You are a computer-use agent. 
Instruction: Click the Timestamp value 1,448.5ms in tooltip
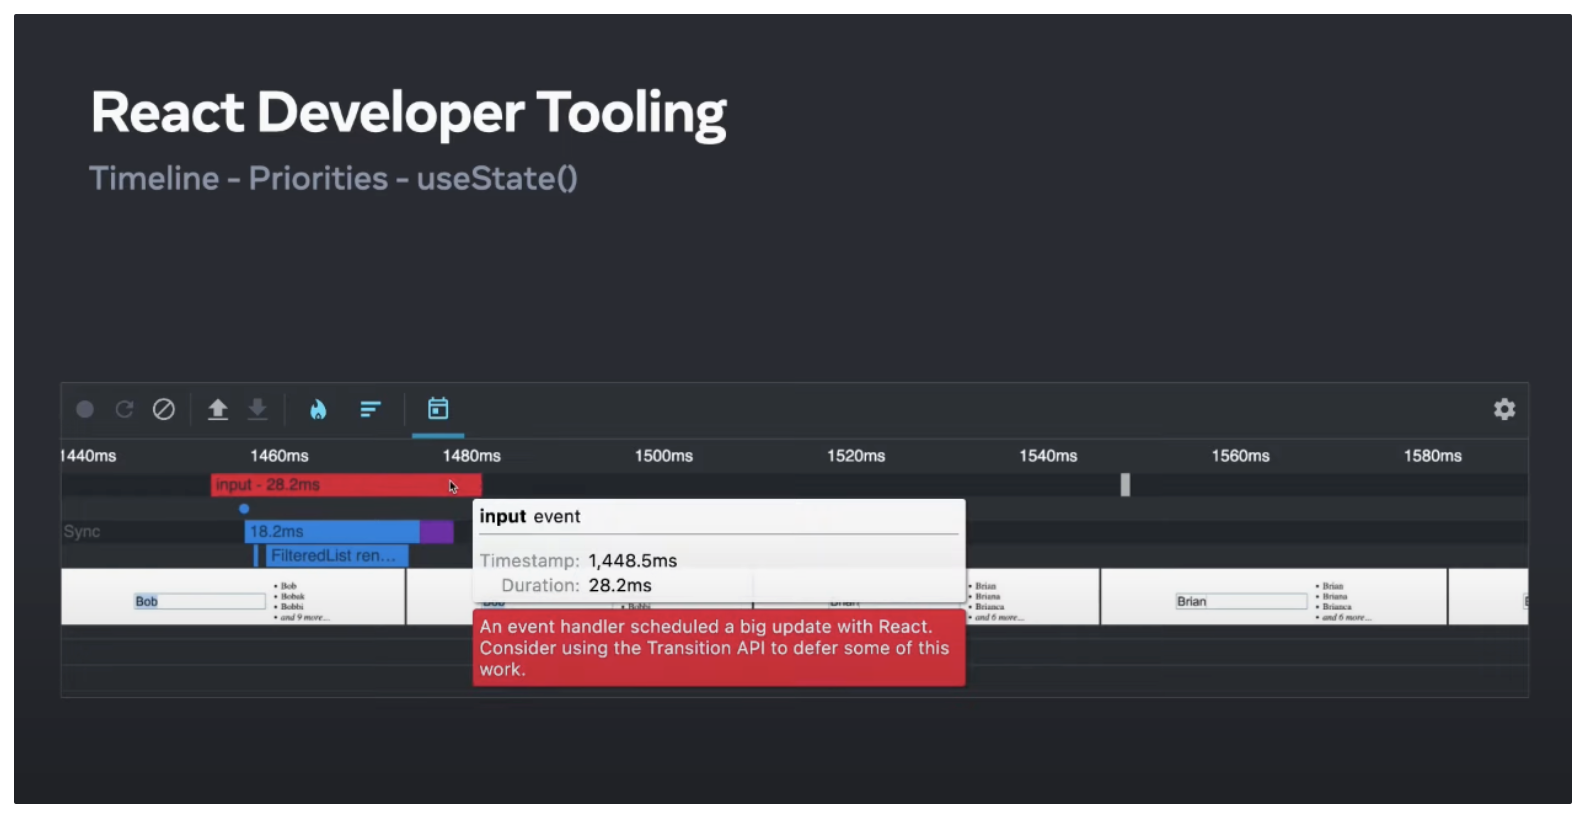coord(632,561)
